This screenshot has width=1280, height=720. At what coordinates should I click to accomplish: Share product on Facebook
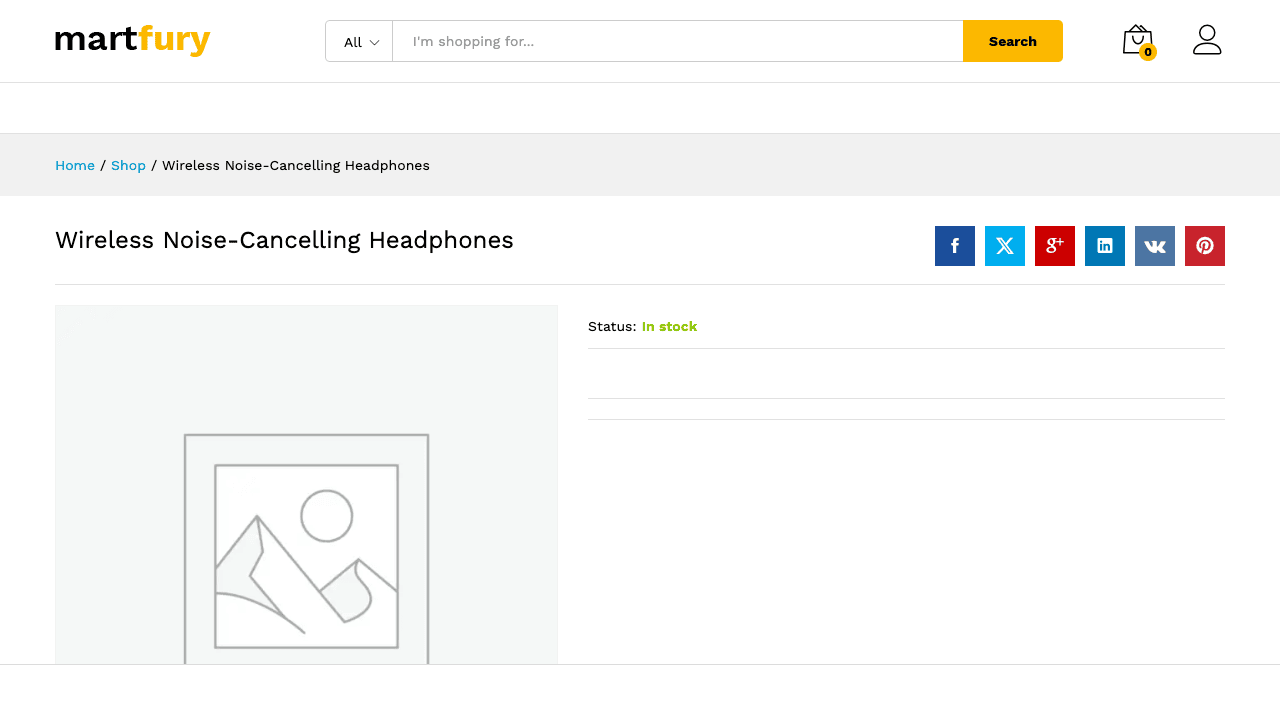955,246
